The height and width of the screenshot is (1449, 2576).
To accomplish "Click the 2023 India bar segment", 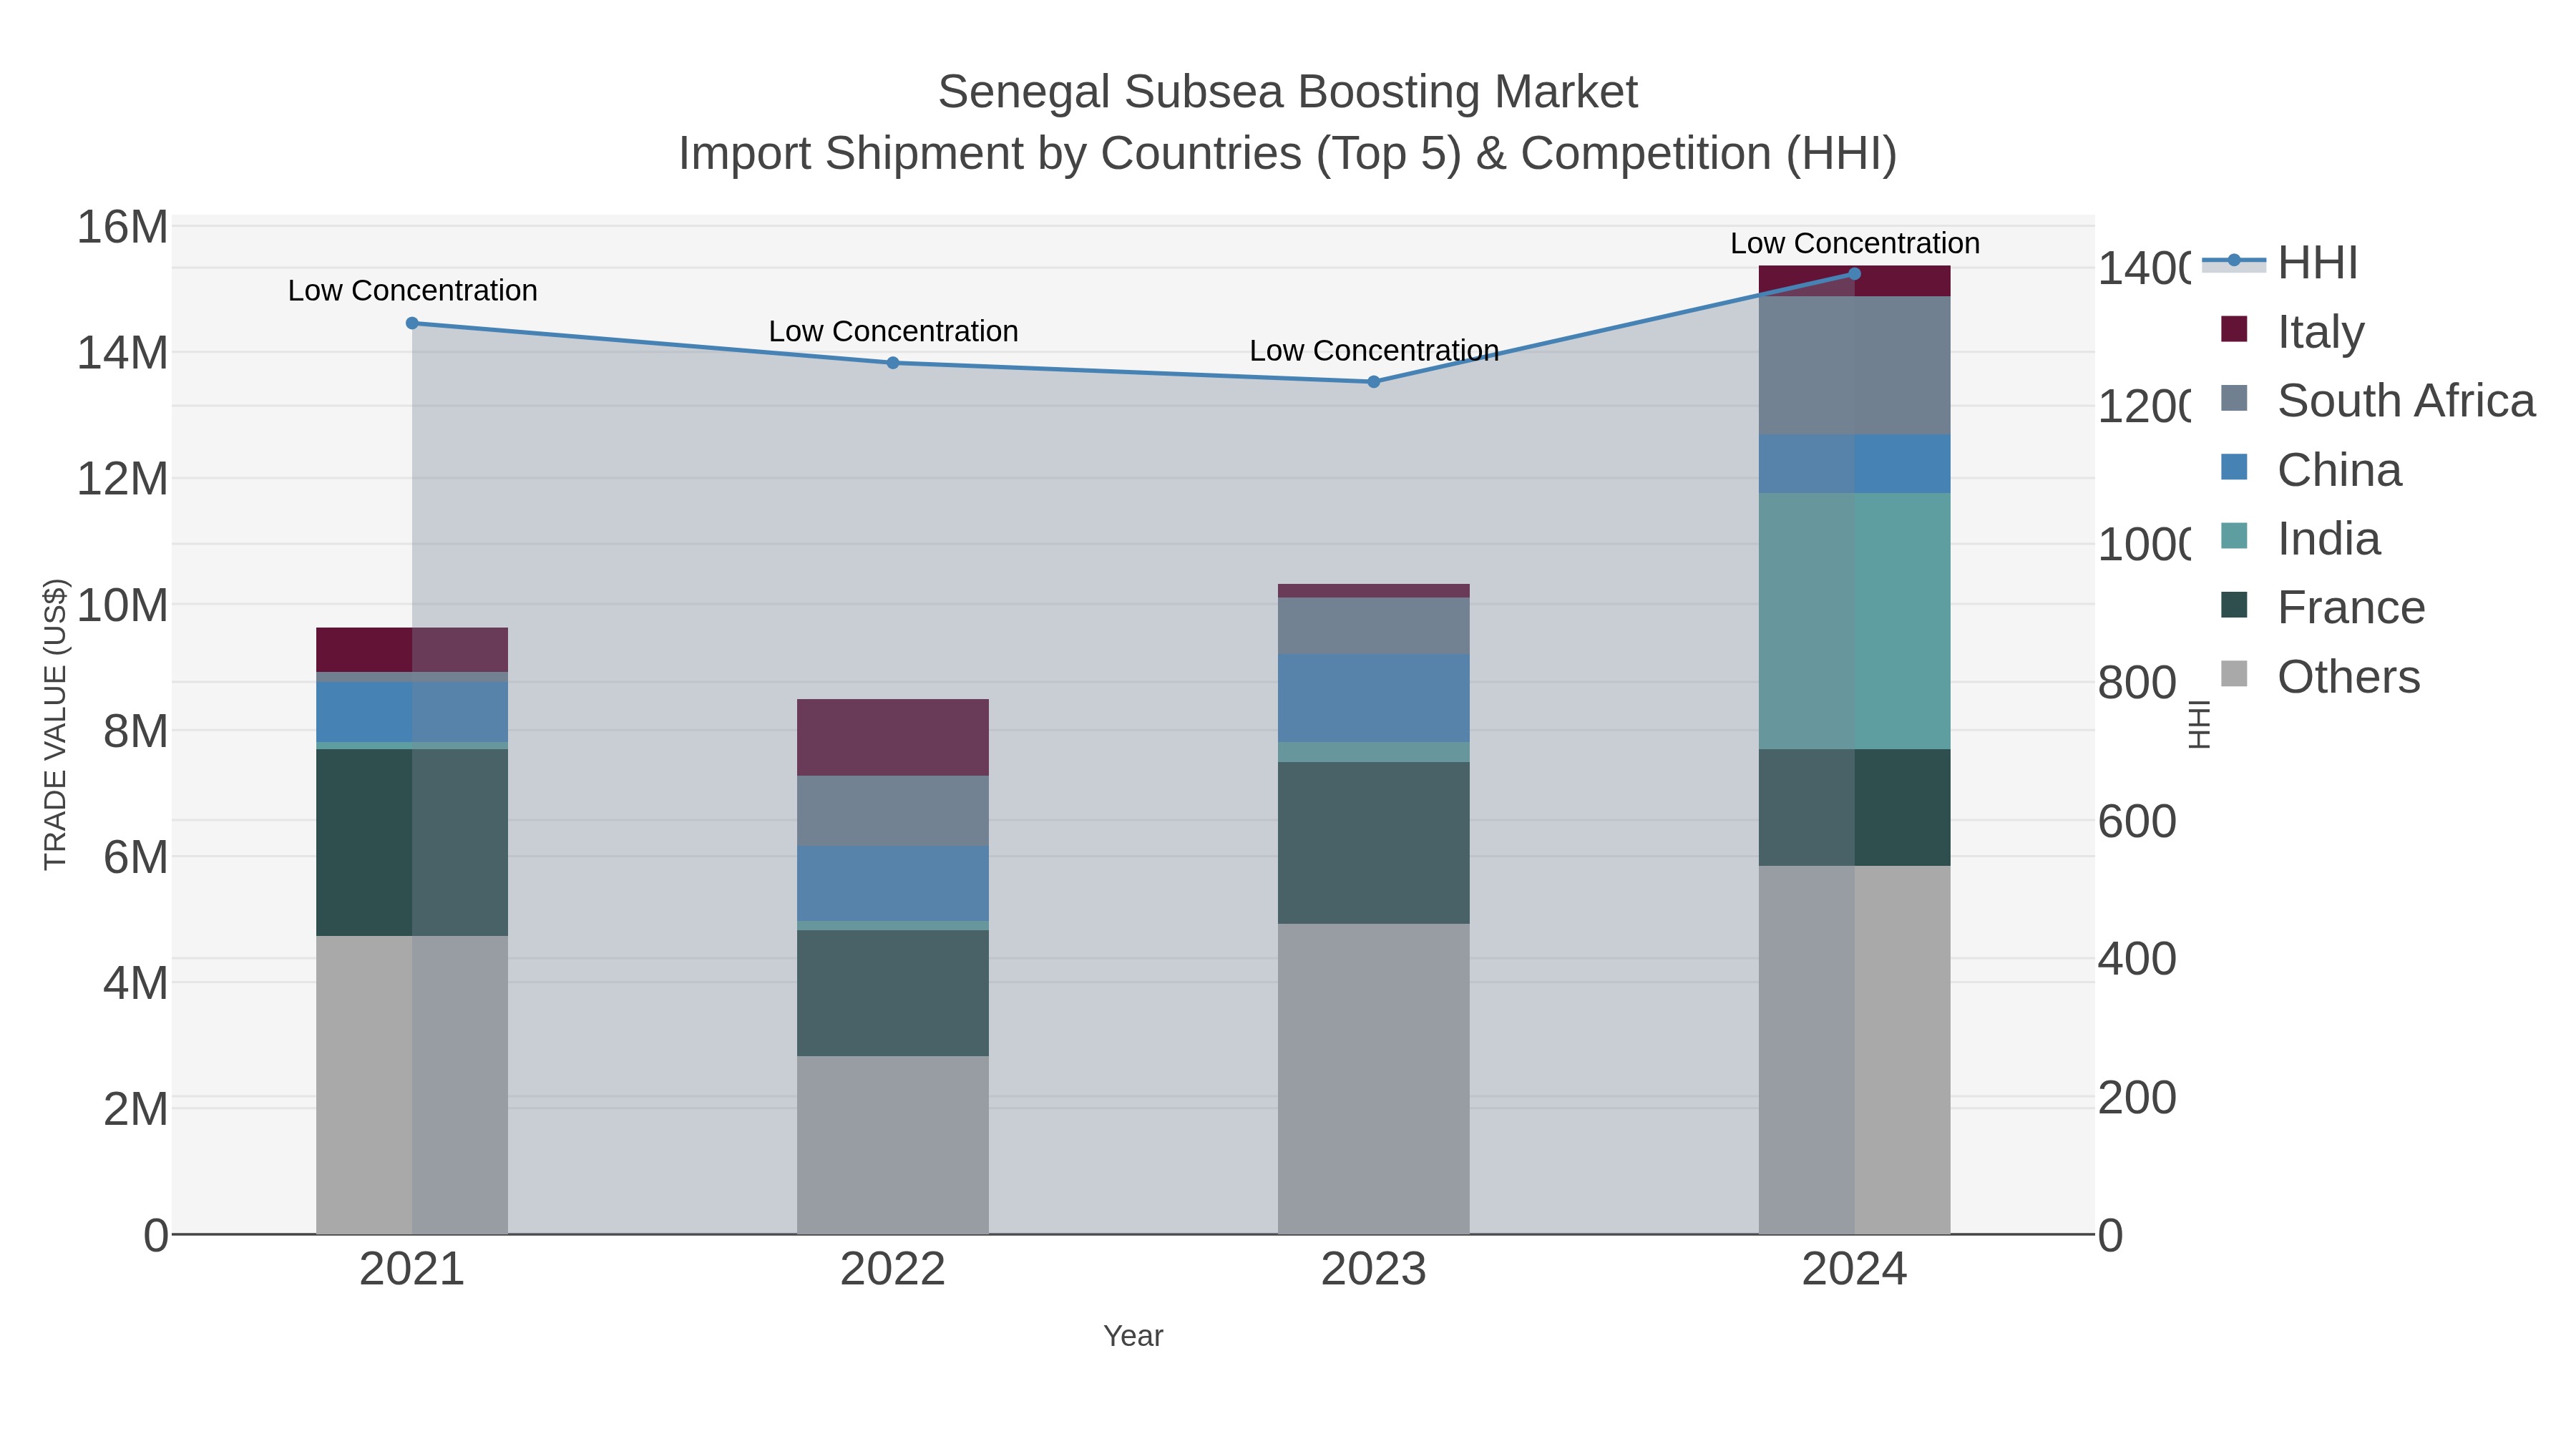I will coord(1374,752).
